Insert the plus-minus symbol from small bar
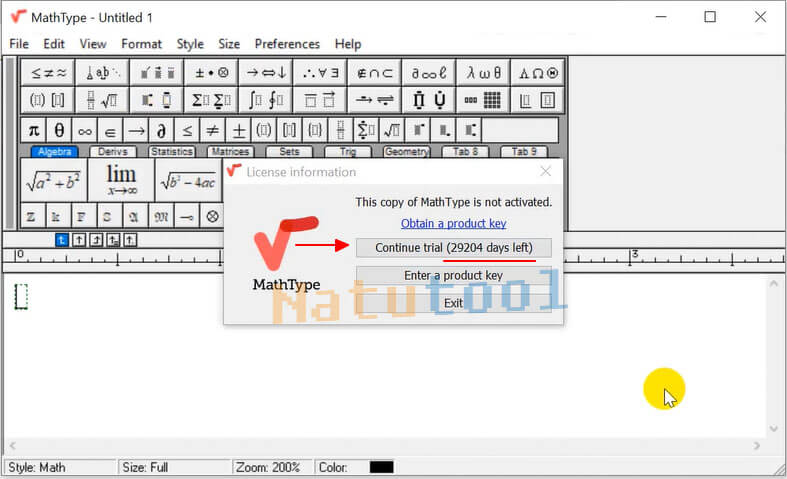This screenshot has width=787, height=479. (238, 131)
